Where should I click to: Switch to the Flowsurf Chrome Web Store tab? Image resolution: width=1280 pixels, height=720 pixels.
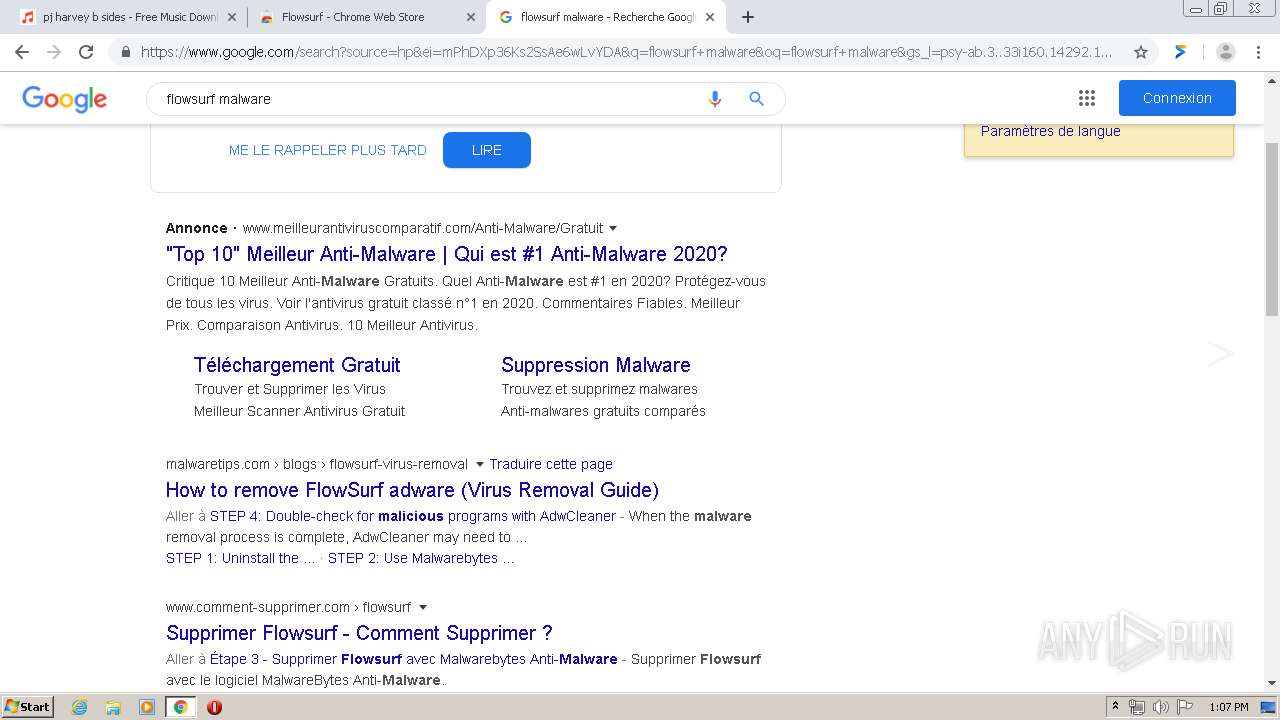coord(365,17)
